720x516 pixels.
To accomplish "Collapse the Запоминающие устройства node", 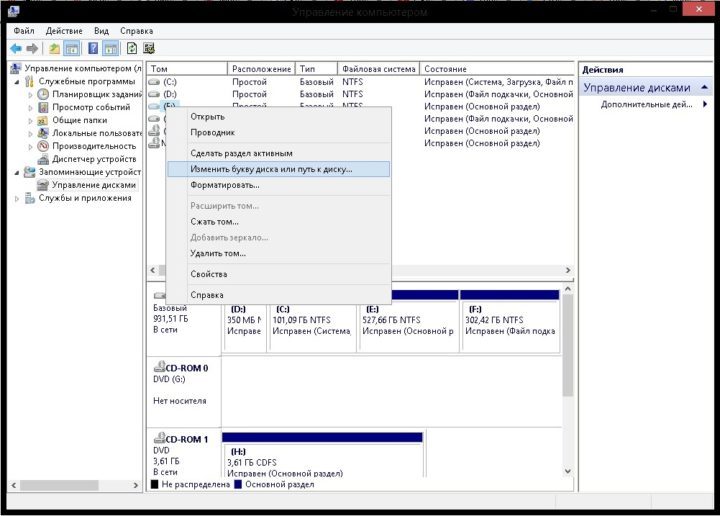I will (17, 172).
